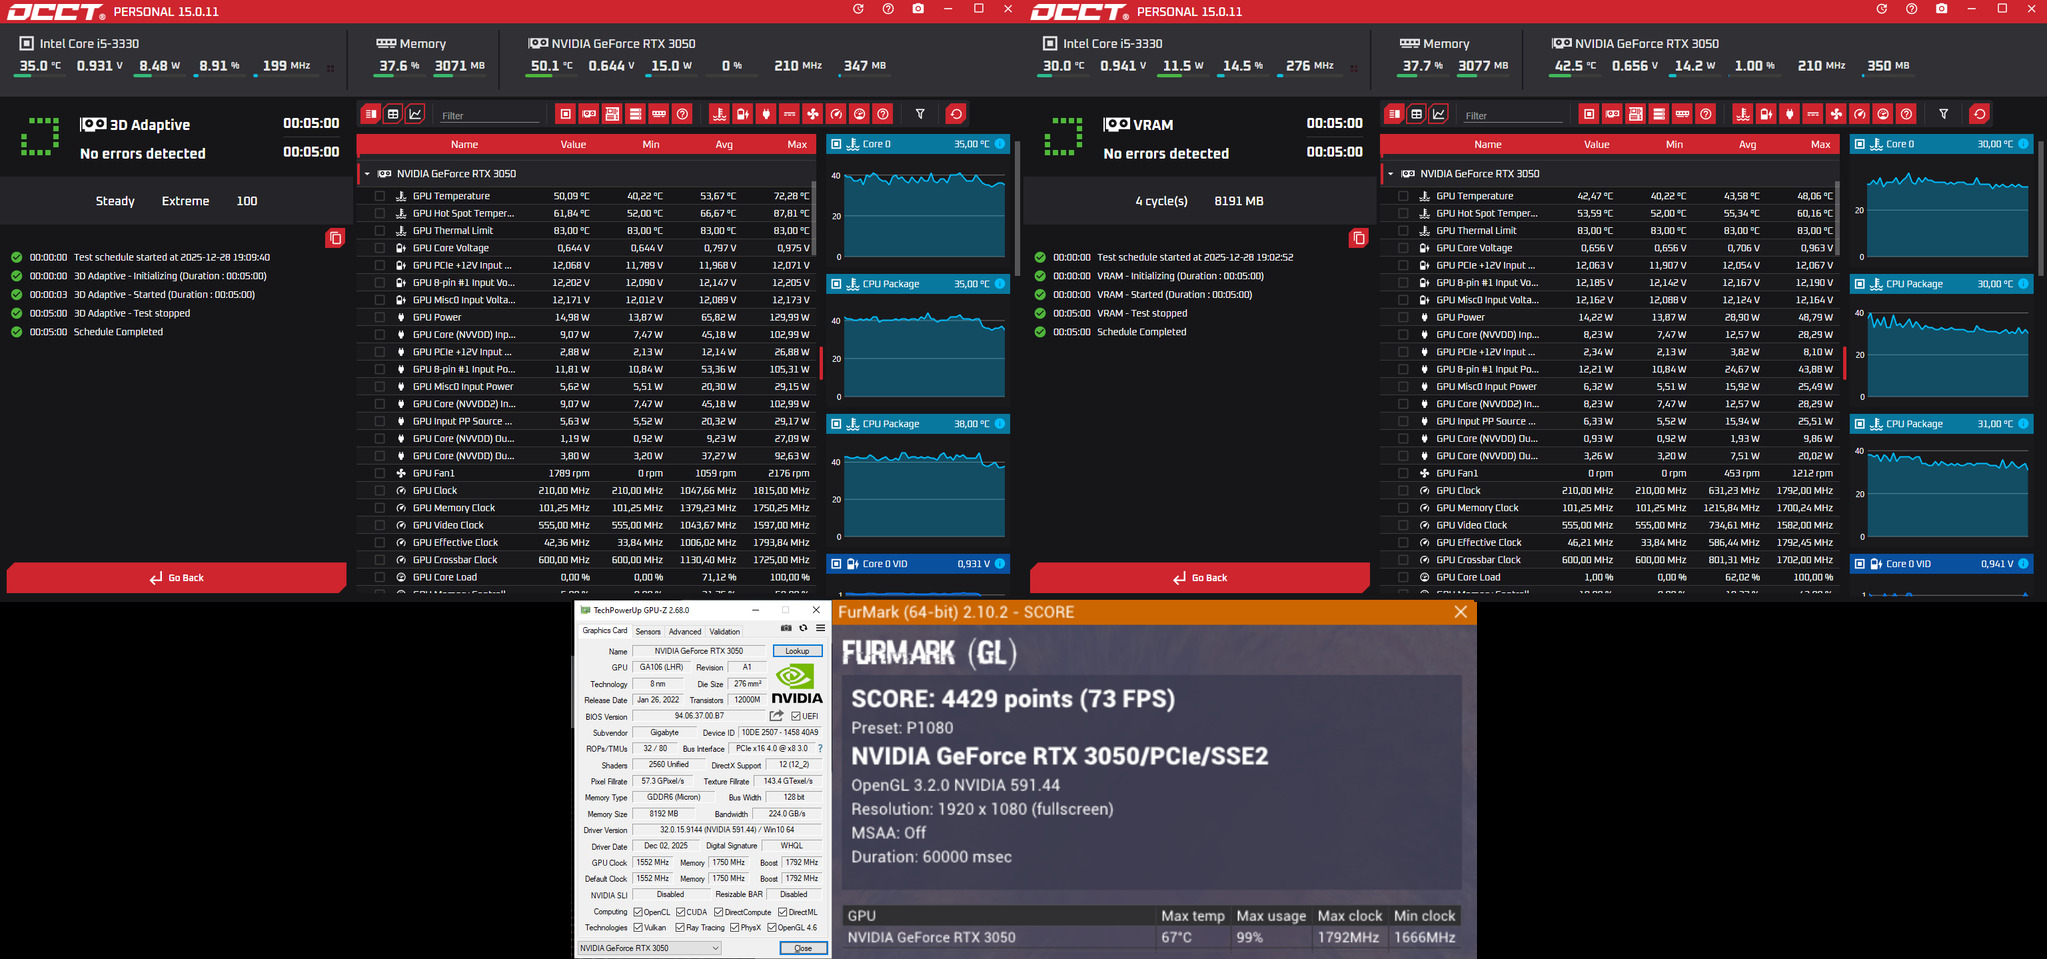Open Graphics Card tab in GPU-Z

(605, 631)
